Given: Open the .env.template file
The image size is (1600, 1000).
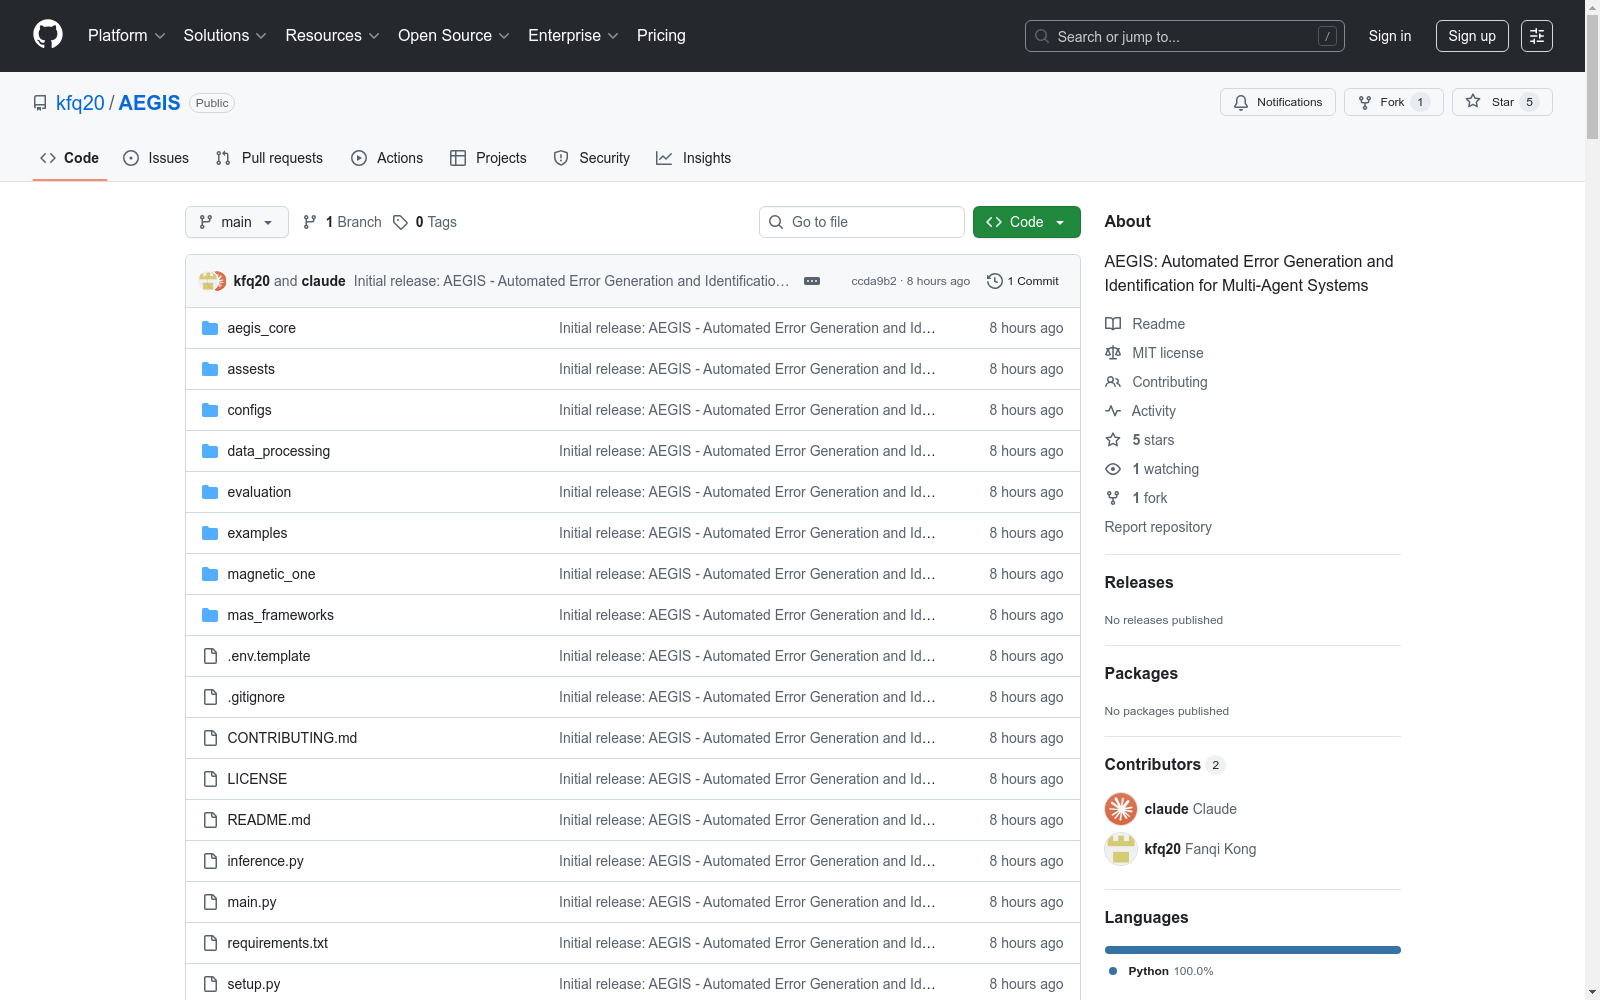Looking at the screenshot, I should tap(268, 656).
